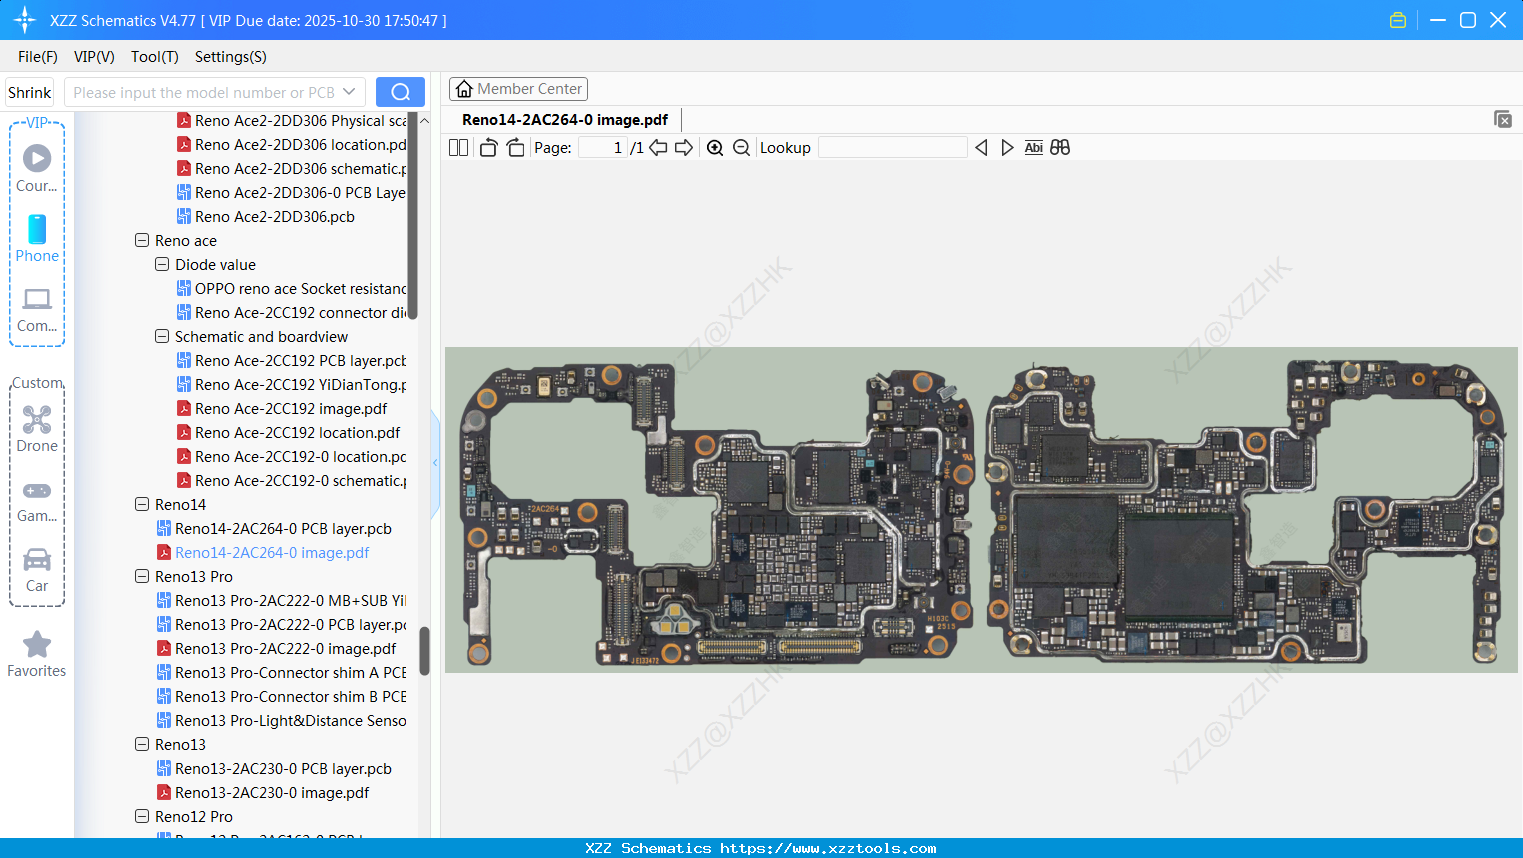Click the Lookup text input field
The height and width of the screenshot is (858, 1523).
(892, 148)
